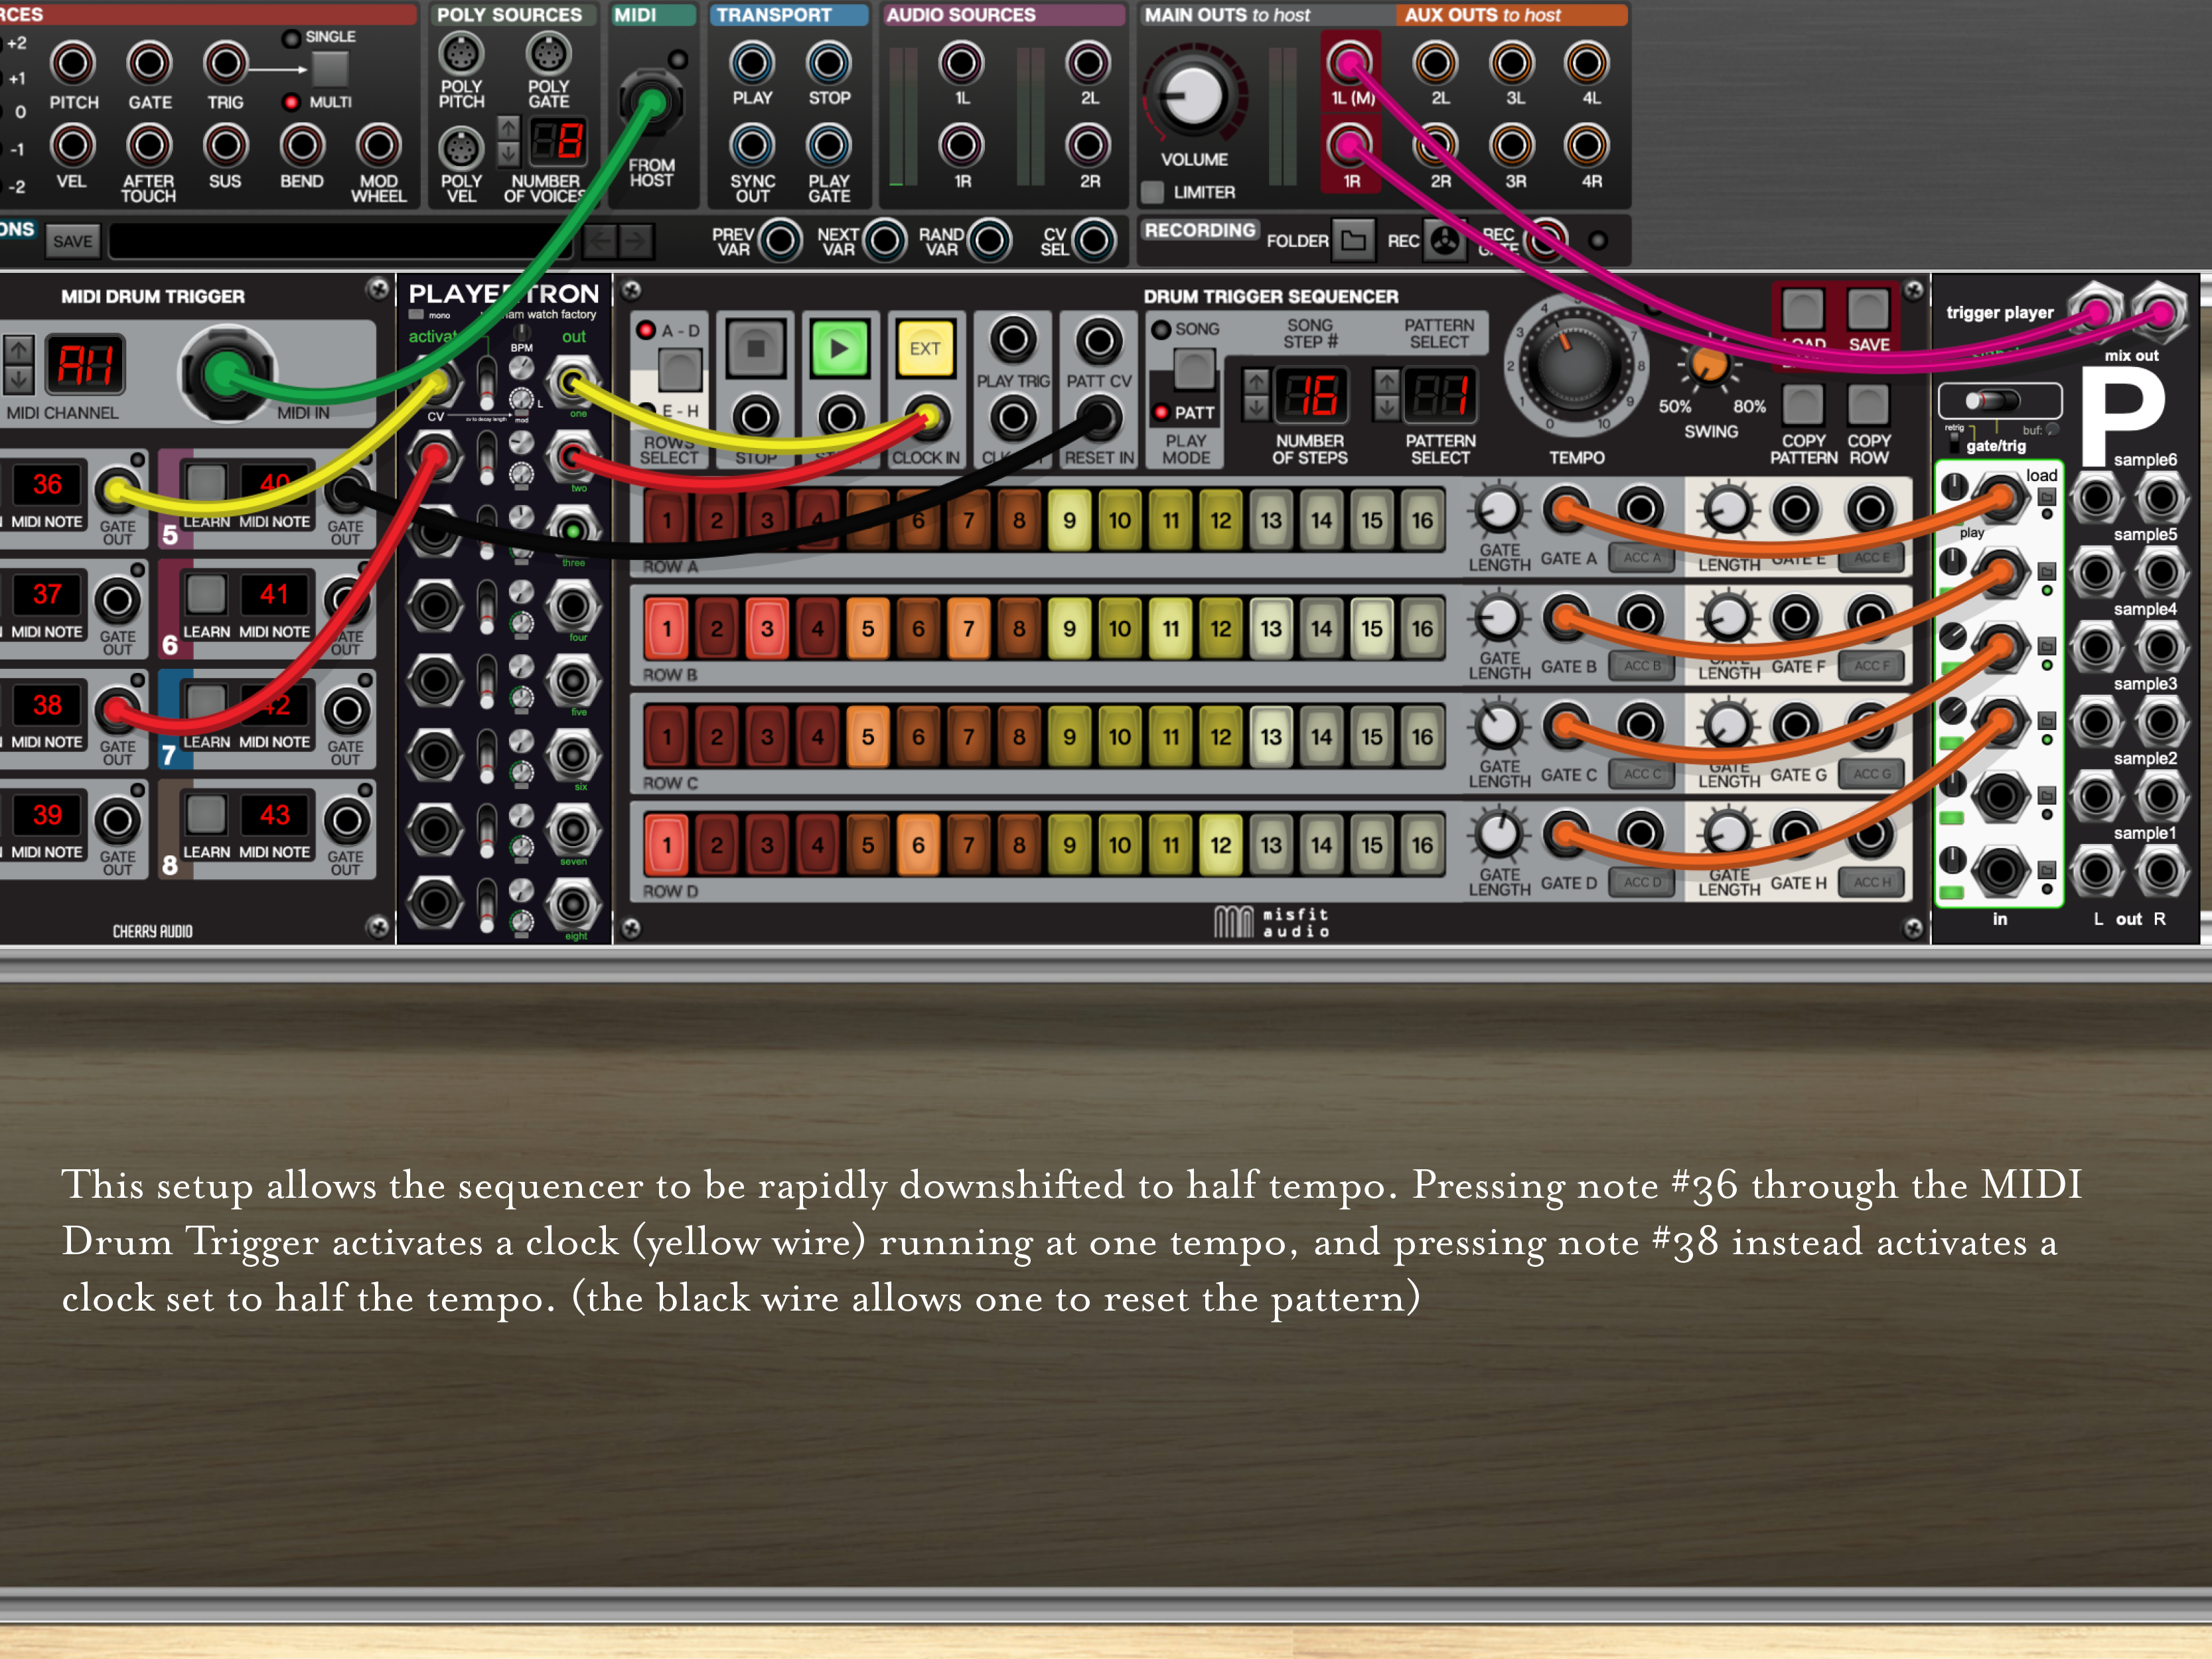Click LEARN button for pad 6
The width and height of the screenshot is (2212, 1659).
[206, 594]
